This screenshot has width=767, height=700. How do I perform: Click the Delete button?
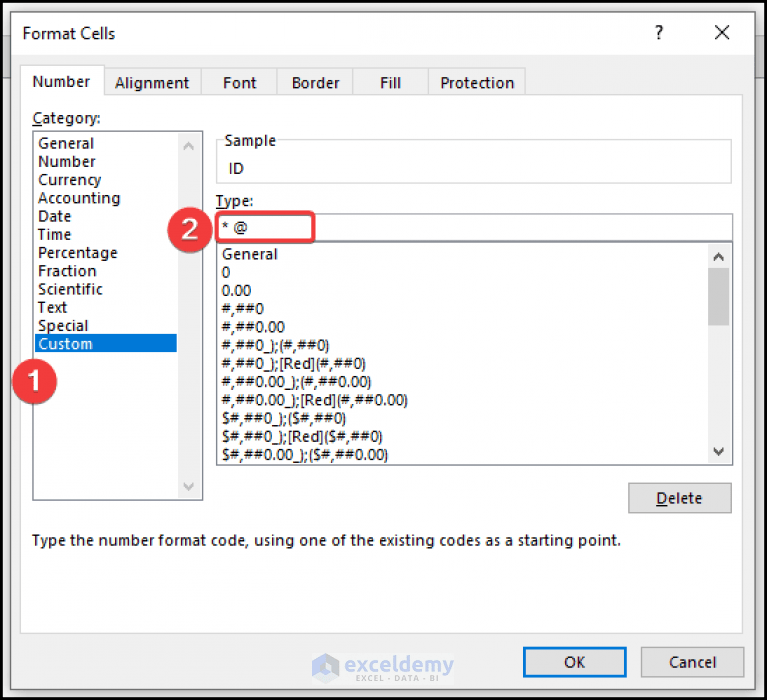click(x=679, y=498)
